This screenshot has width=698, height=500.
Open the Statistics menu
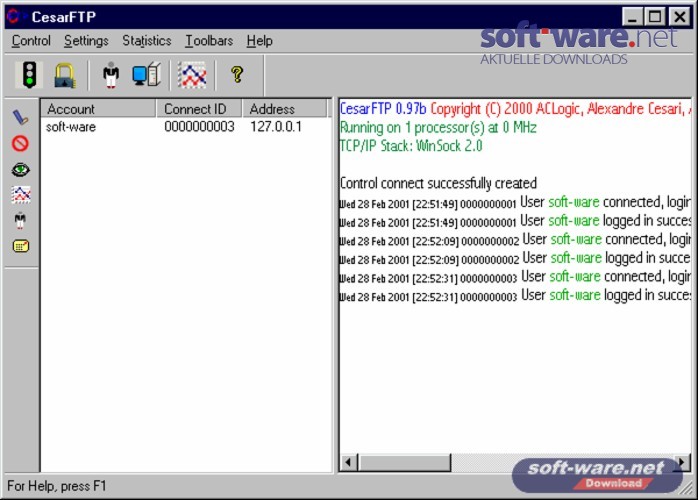(146, 41)
